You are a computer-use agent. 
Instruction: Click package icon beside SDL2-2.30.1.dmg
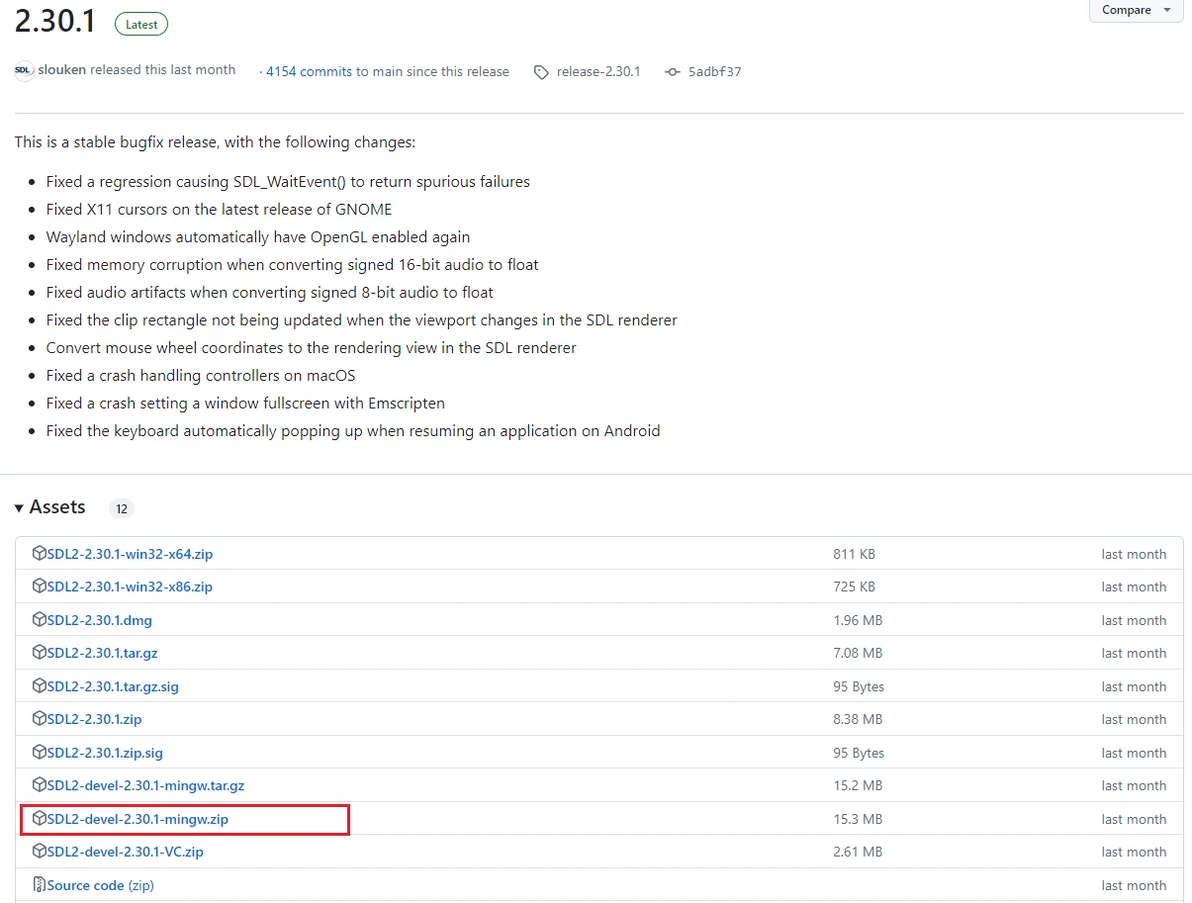point(39,620)
